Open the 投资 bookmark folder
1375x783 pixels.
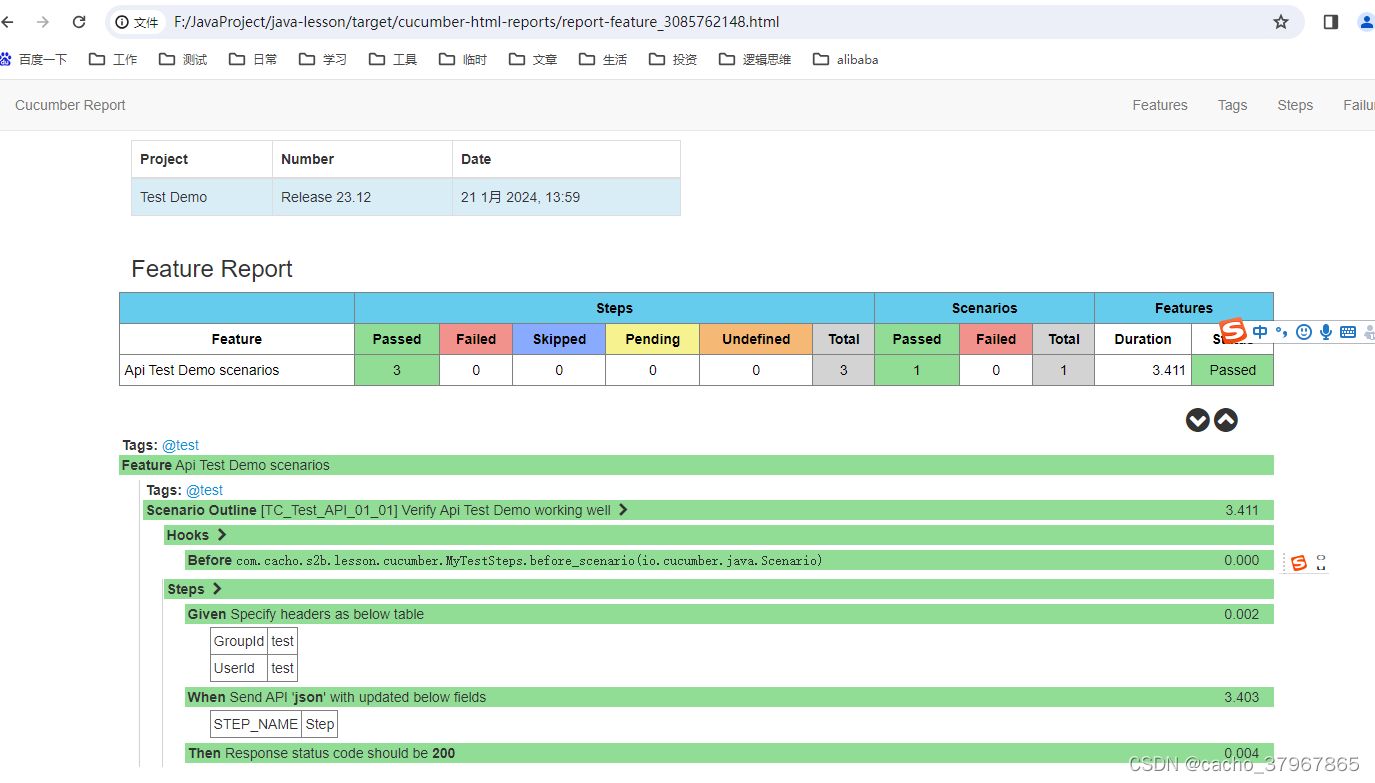673,59
